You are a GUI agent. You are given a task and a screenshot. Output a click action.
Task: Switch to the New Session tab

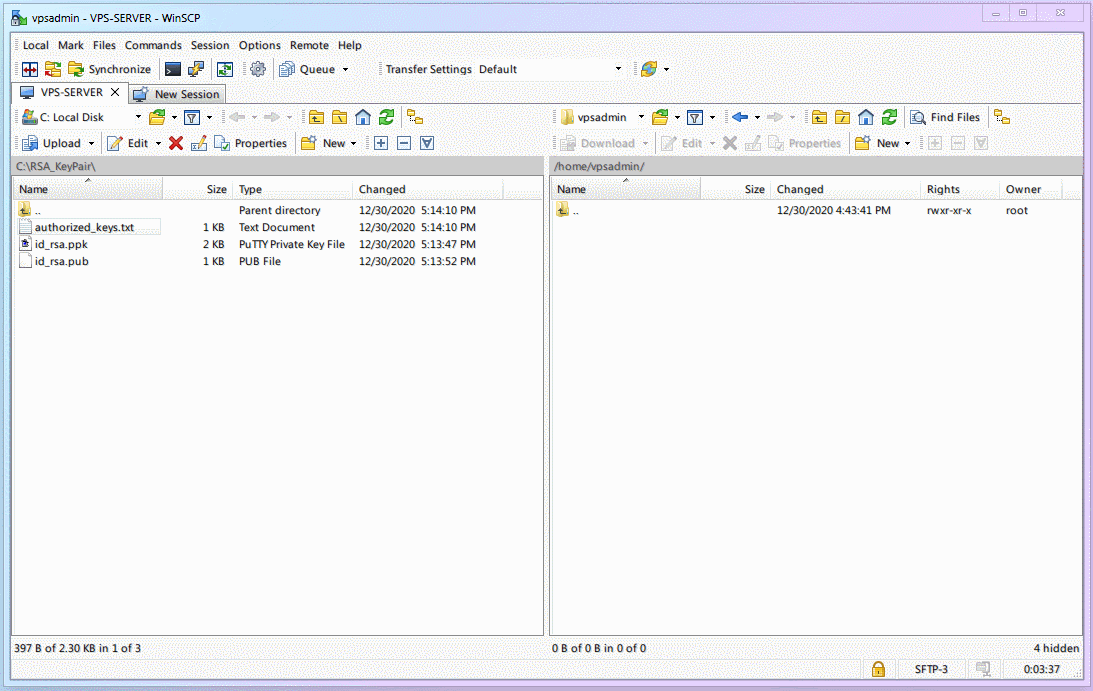point(177,94)
